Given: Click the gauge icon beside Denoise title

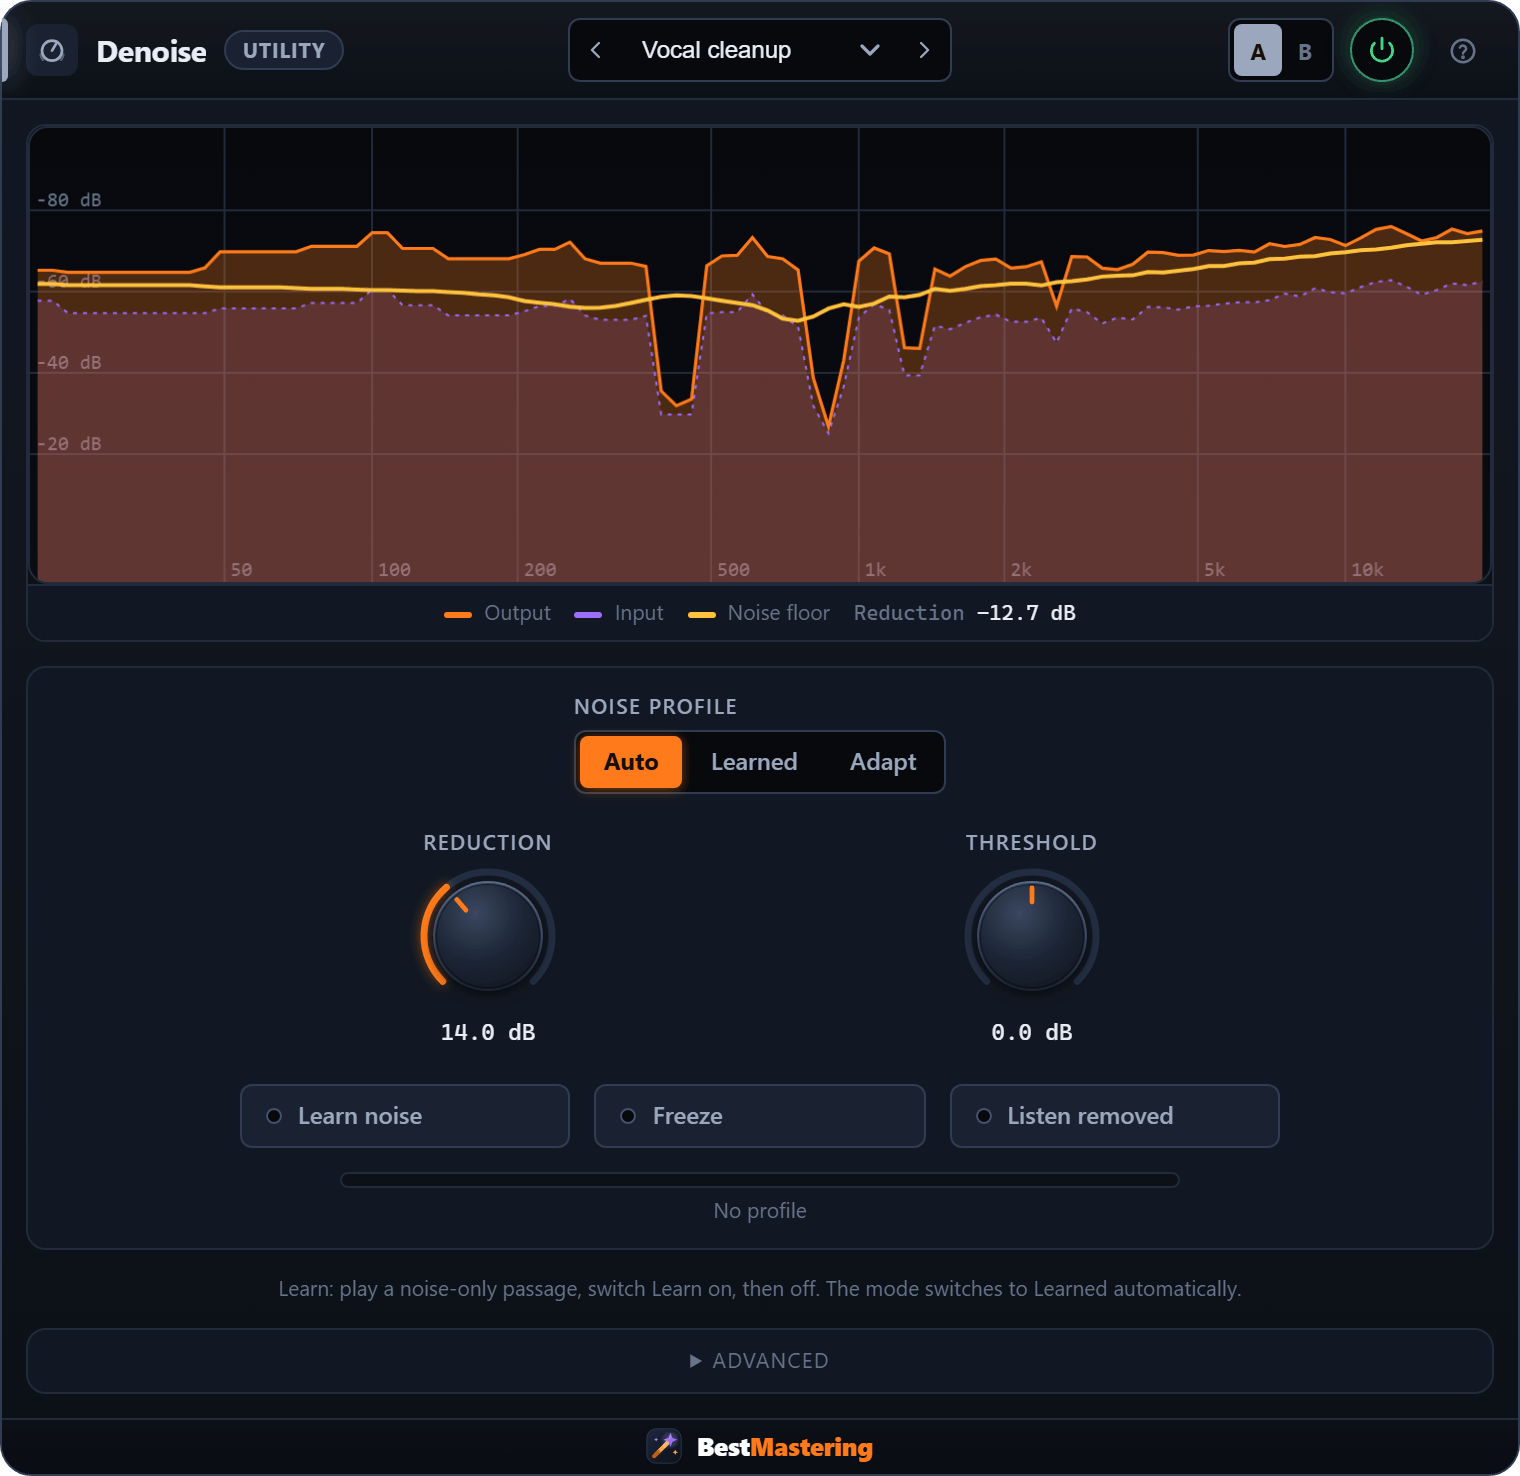Looking at the screenshot, I should pyautogui.click(x=52, y=51).
